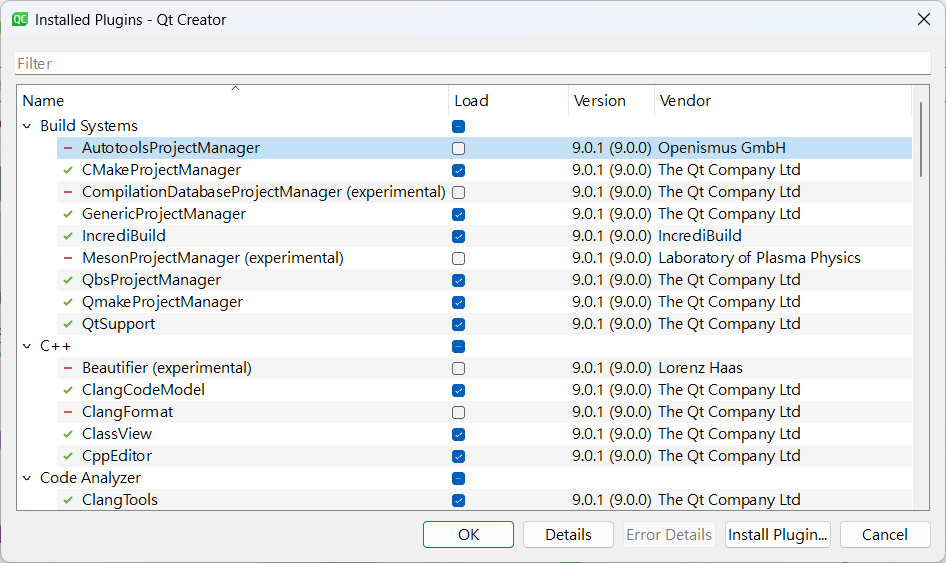Click the Lorenz Haas vendor cell

click(700, 368)
